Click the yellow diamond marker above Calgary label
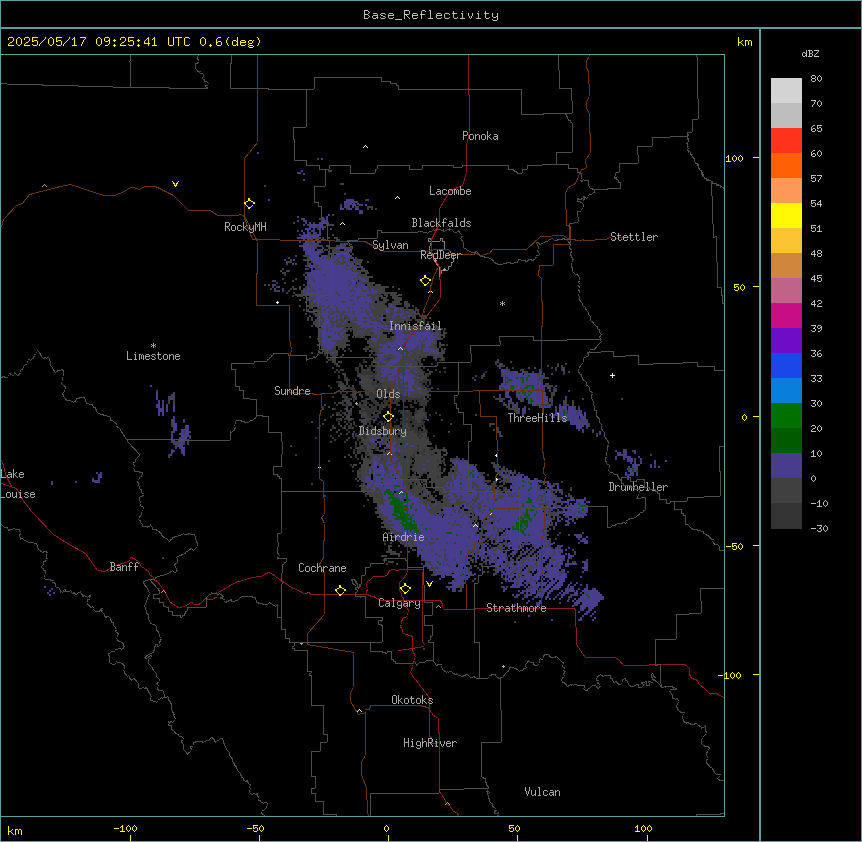This screenshot has height=842, width=862. 405,589
